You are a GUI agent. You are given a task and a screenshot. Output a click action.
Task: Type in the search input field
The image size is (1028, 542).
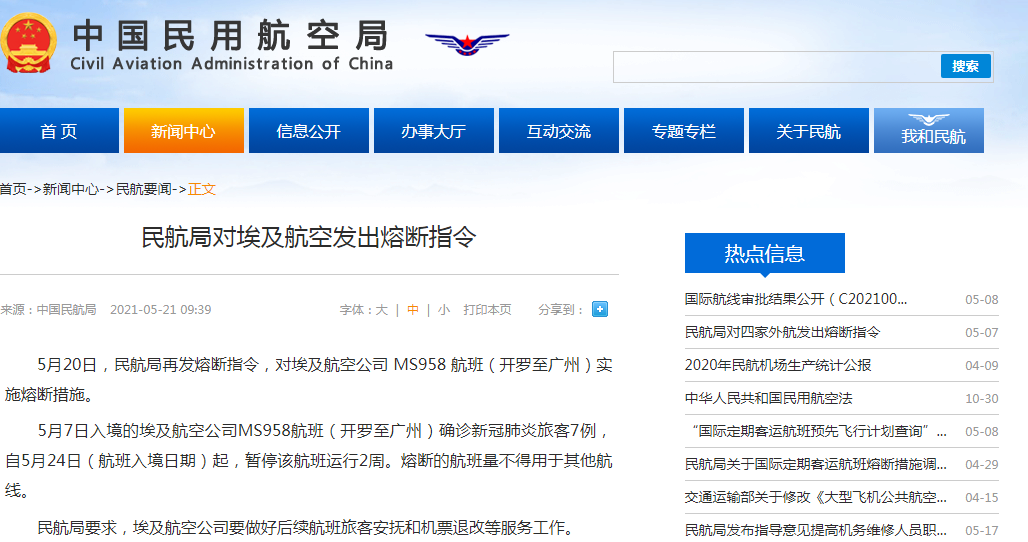click(x=777, y=66)
